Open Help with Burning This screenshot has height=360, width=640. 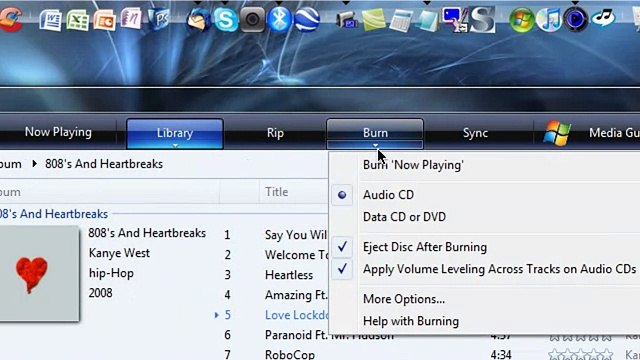(411, 321)
